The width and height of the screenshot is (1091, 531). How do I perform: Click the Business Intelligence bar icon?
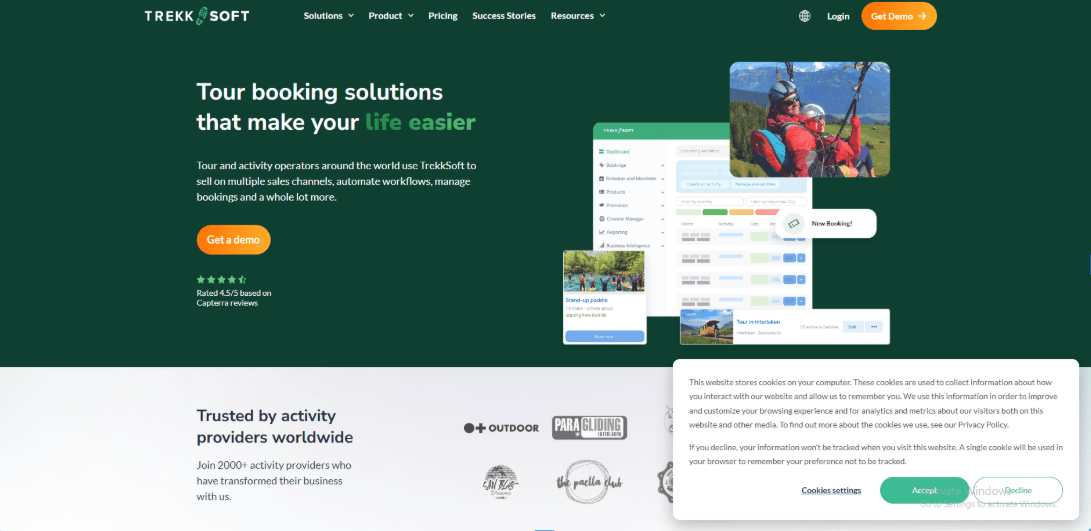(601, 246)
